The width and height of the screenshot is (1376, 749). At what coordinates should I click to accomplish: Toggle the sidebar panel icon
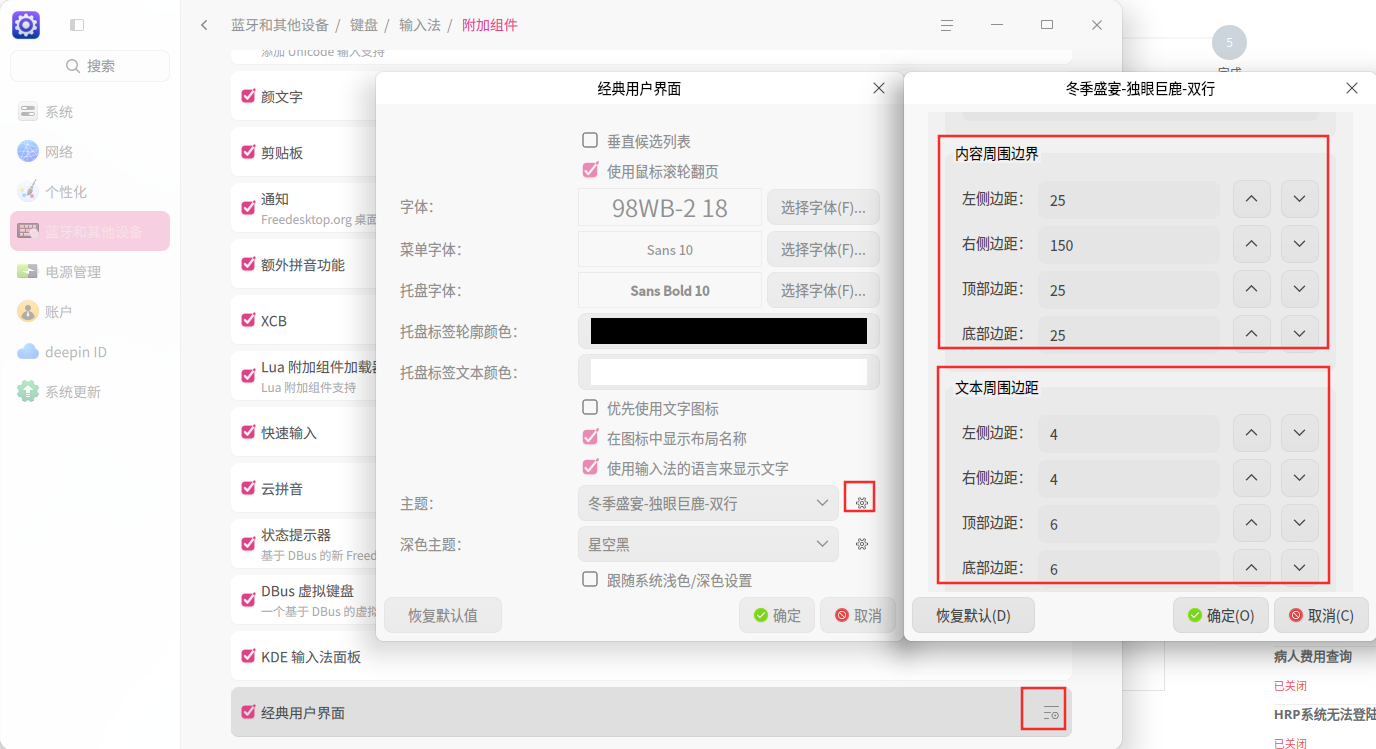pyautogui.click(x=77, y=25)
